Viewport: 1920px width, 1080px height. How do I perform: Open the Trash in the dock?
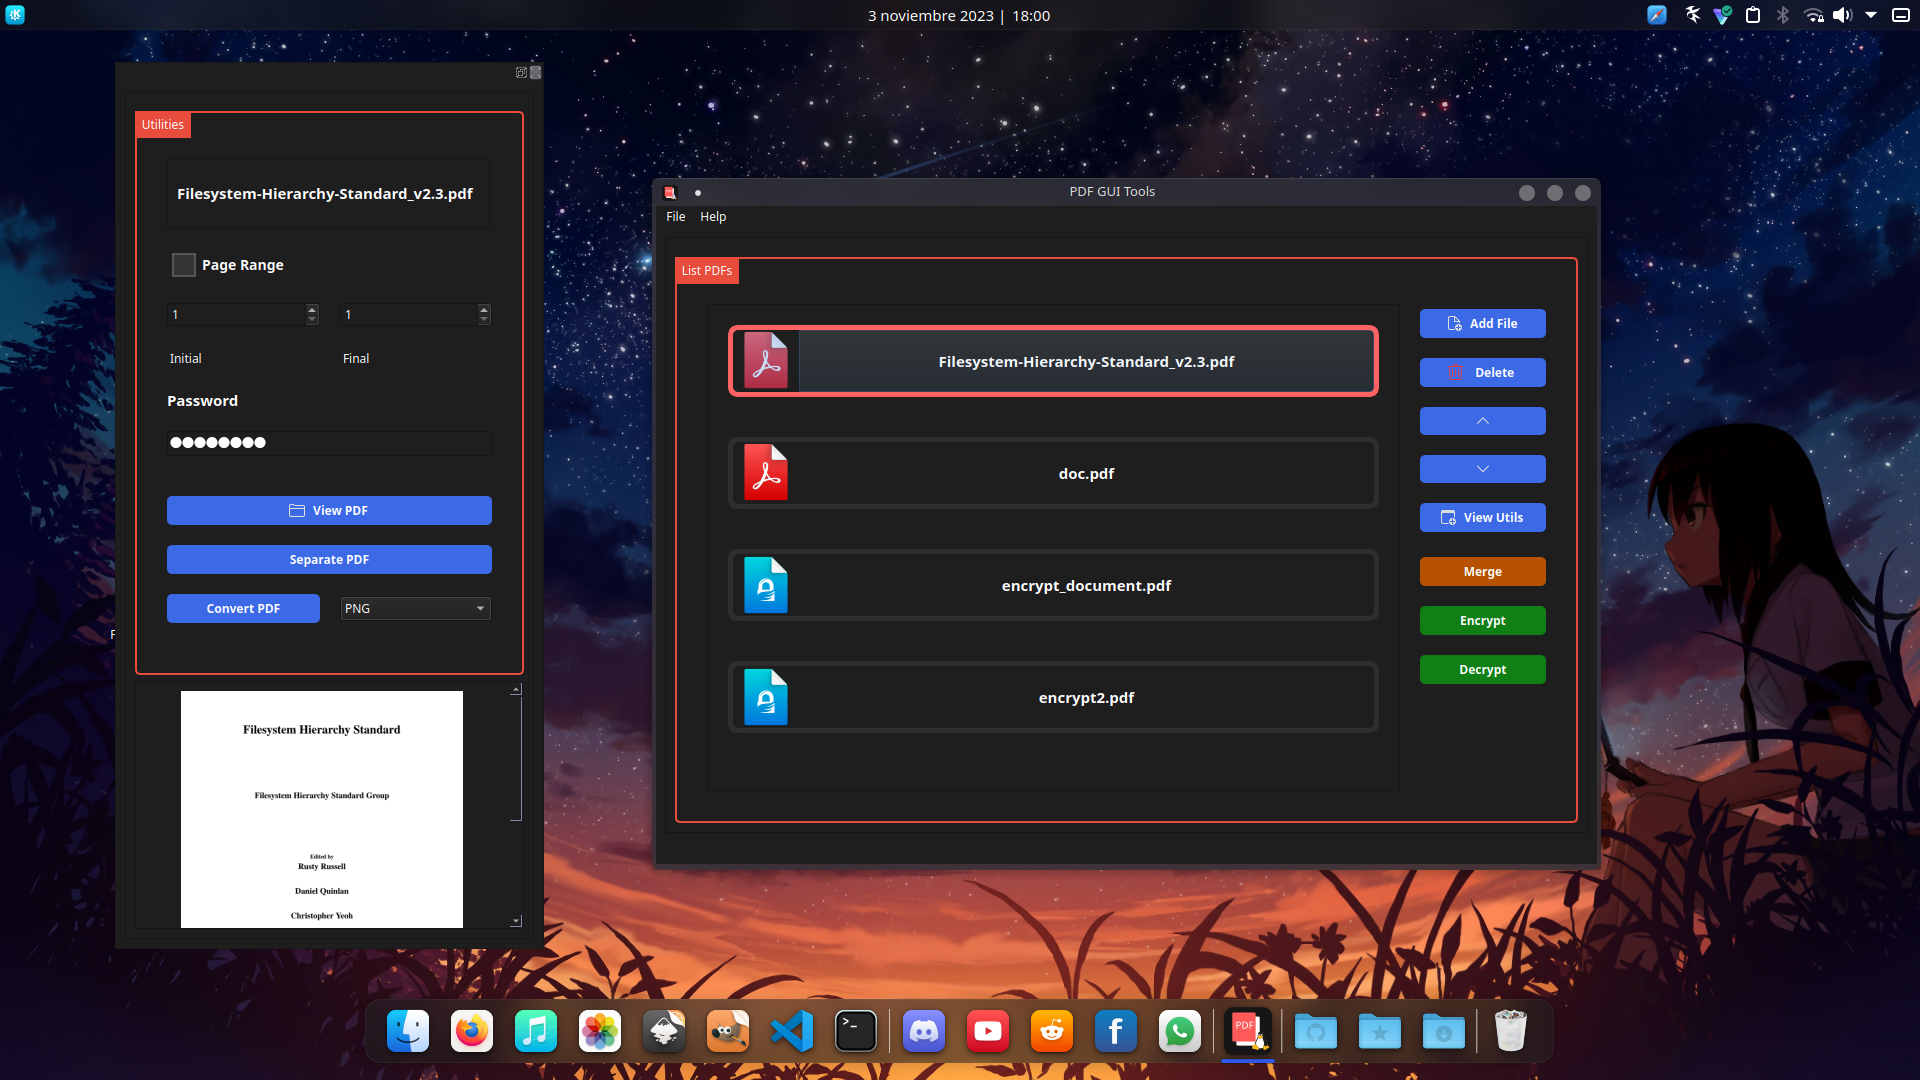pyautogui.click(x=1511, y=1031)
